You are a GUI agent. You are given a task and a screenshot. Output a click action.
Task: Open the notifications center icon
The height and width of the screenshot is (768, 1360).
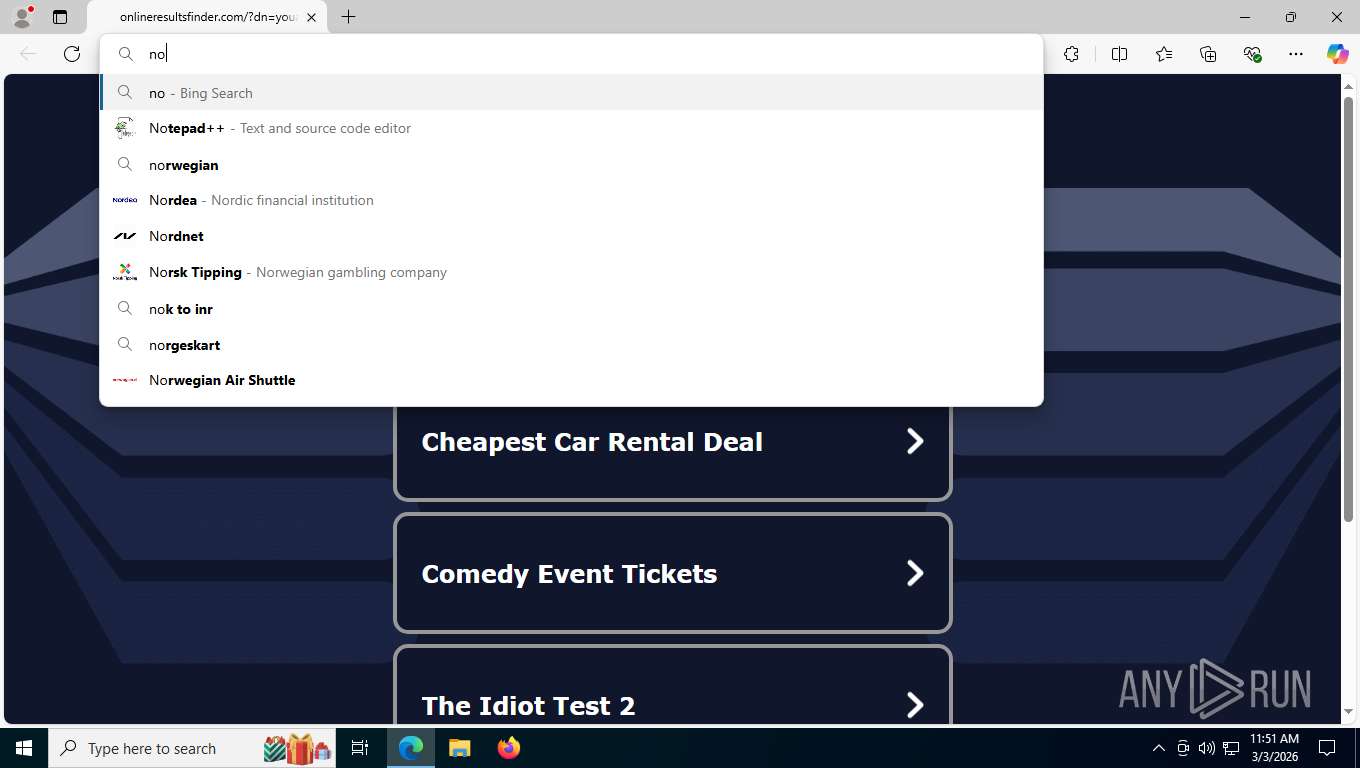pyautogui.click(x=1327, y=748)
